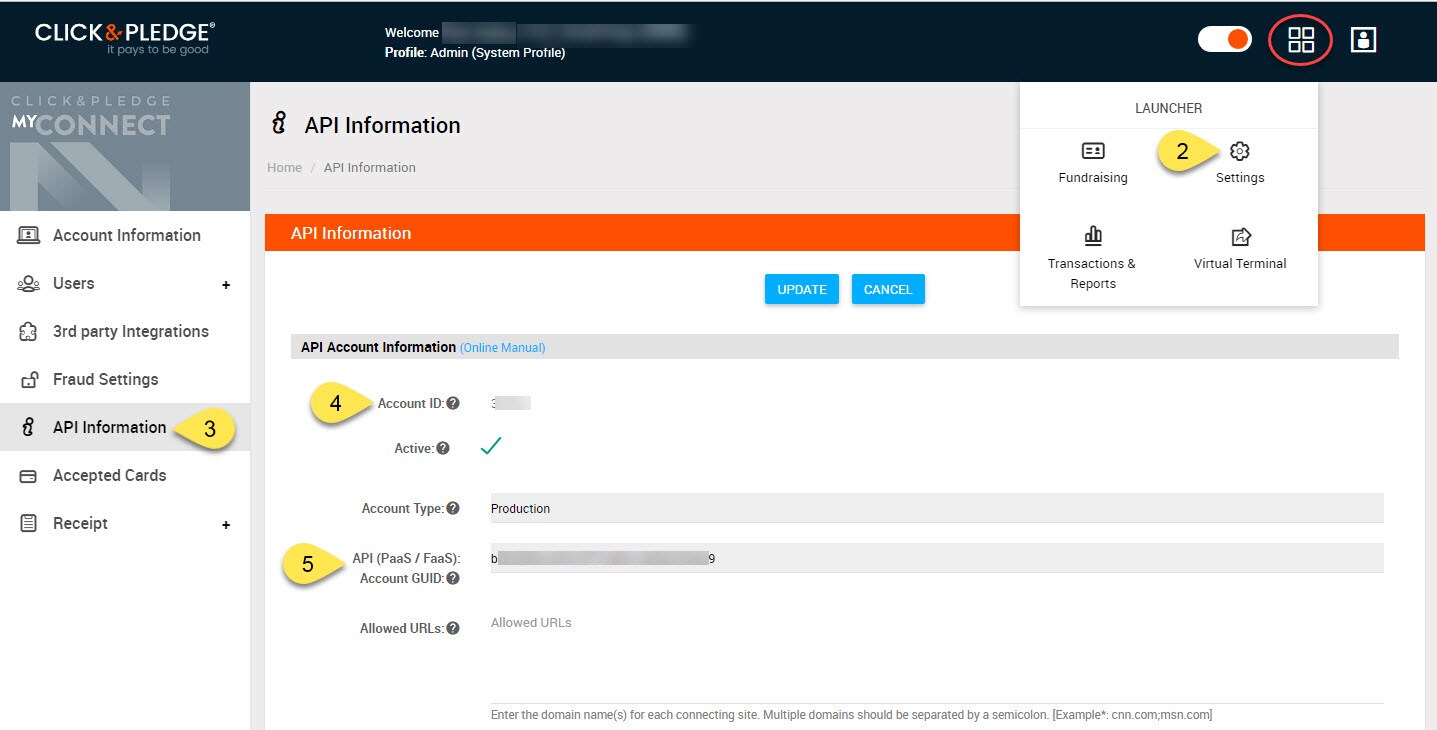Click the MyConnect banner in the sidebar

(x=125, y=146)
